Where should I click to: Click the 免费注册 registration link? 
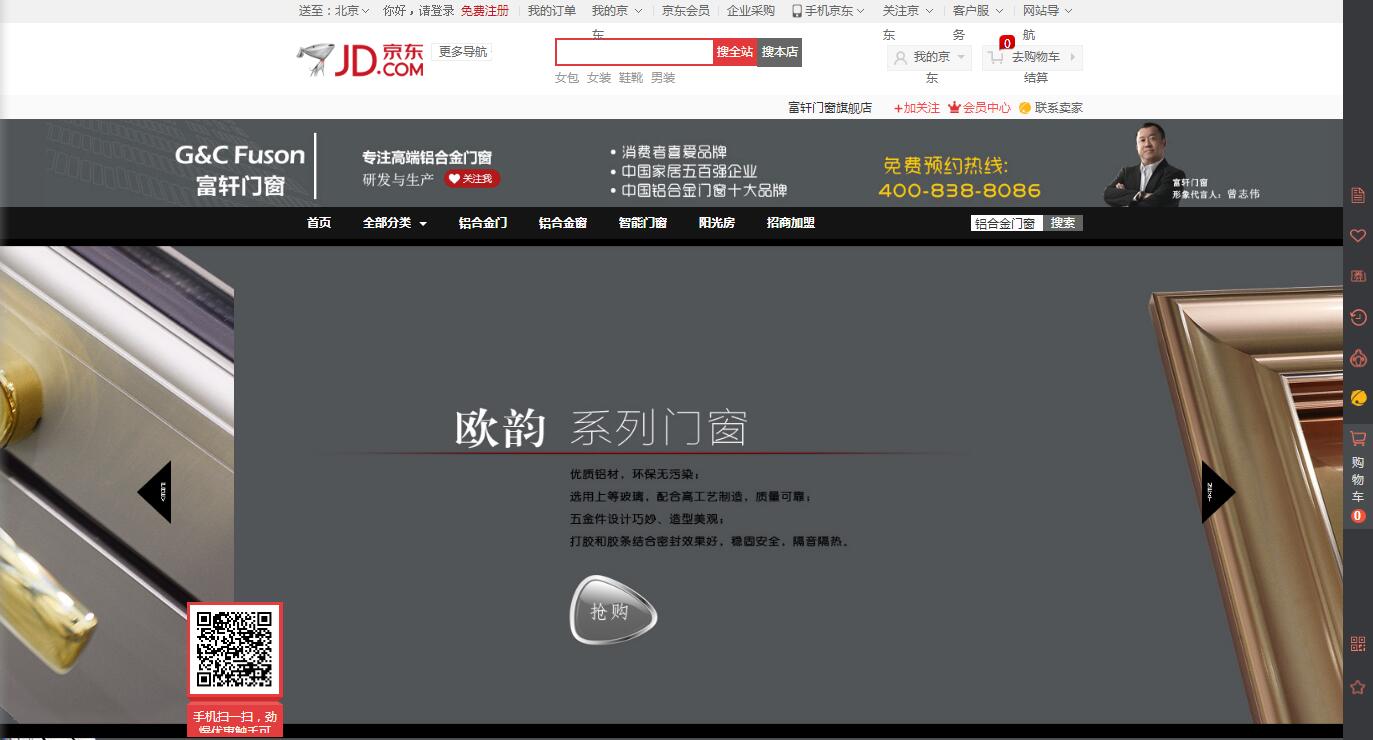(484, 11)
